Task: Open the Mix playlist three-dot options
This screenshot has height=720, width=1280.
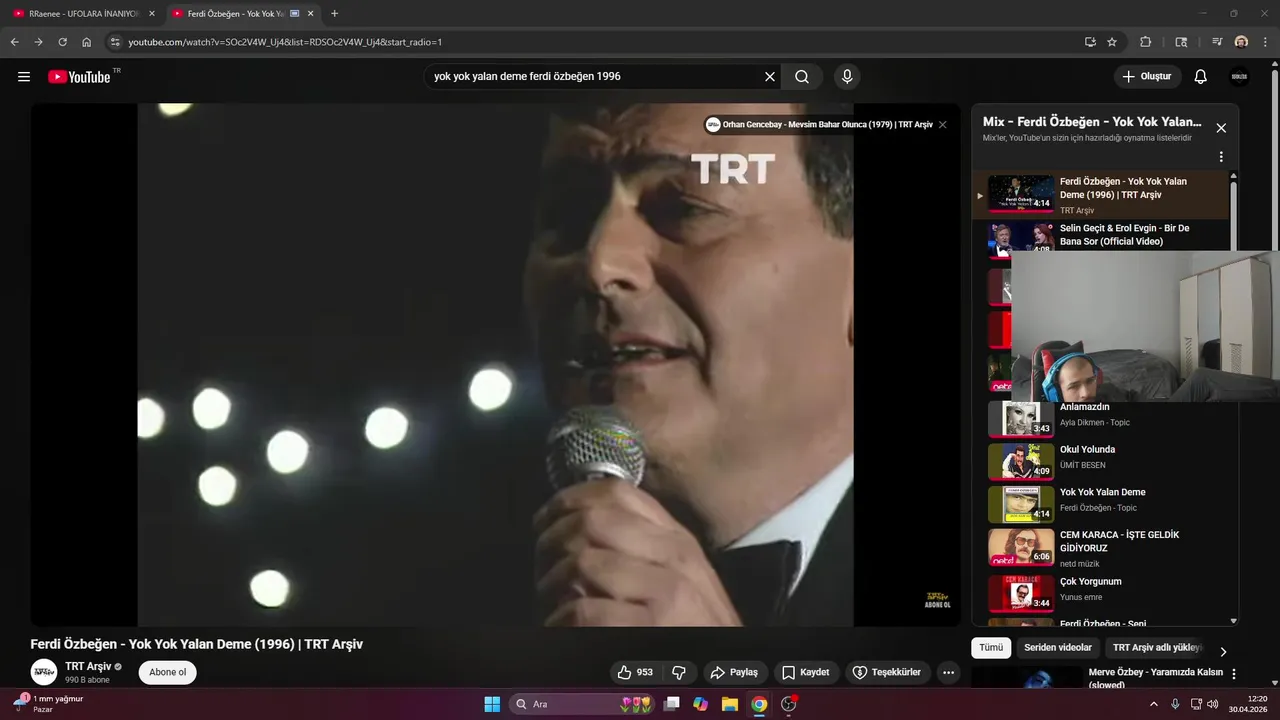Action: pos(1221,157)
